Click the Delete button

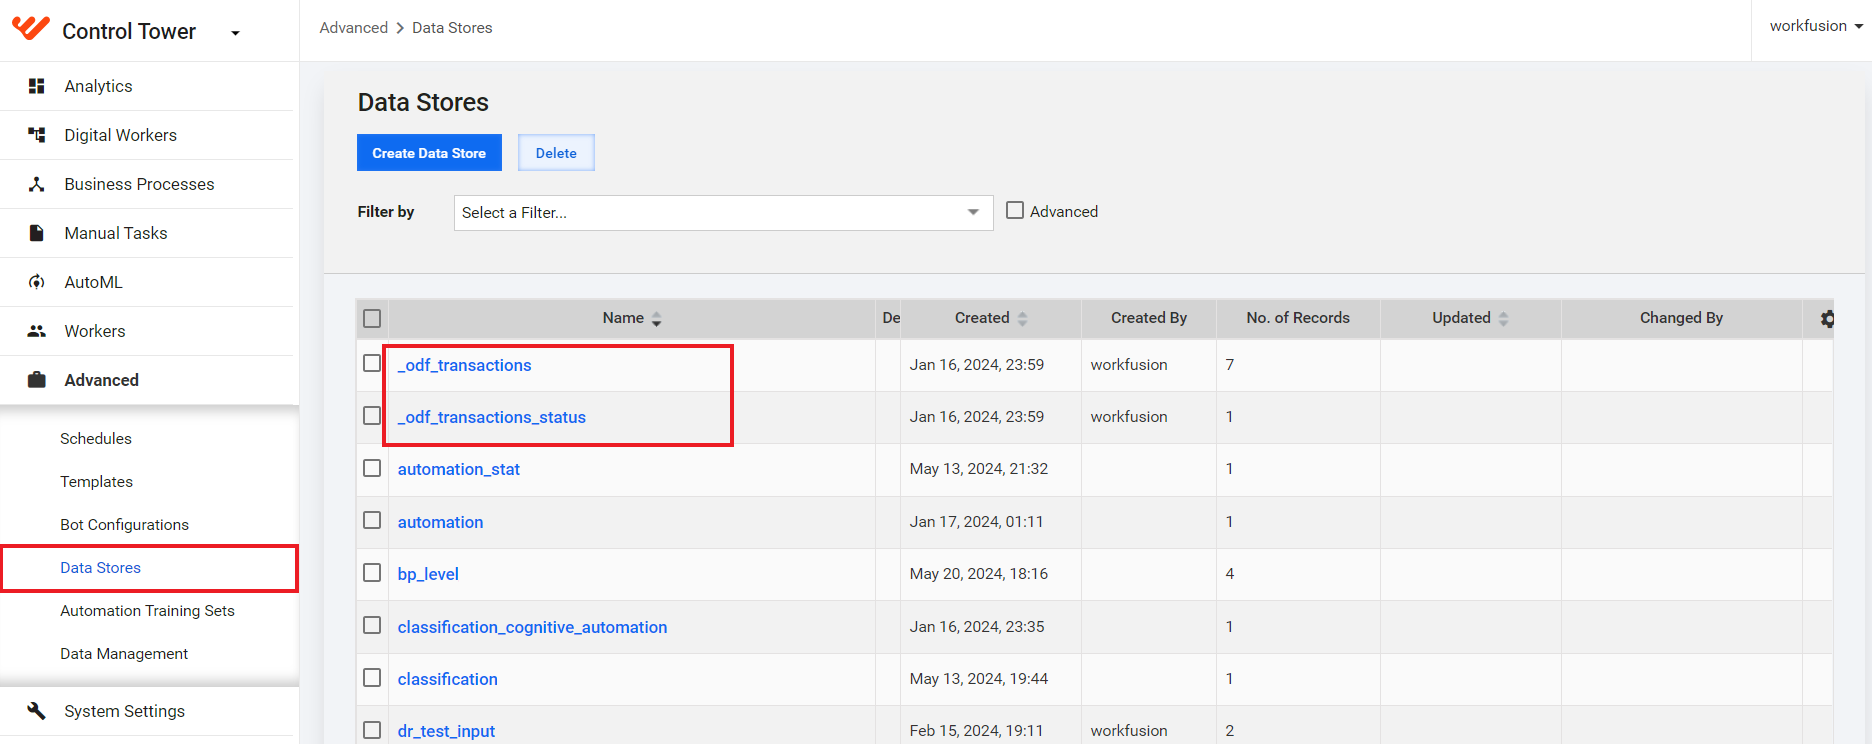pos(556,153)
